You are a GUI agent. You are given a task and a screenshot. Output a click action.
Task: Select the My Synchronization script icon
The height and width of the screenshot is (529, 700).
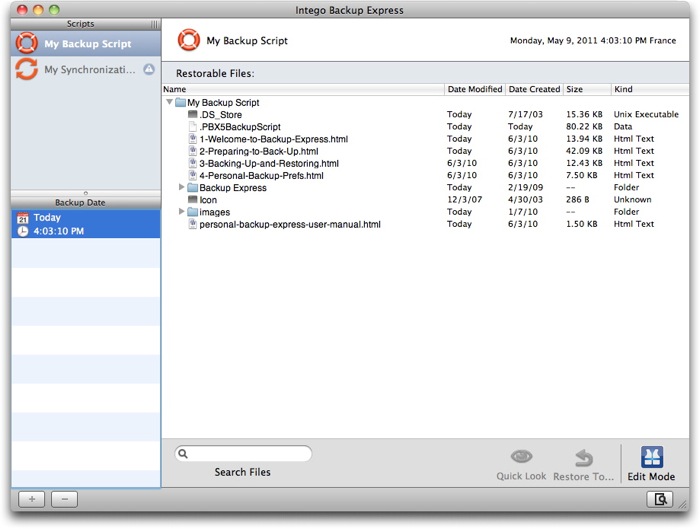26,69
